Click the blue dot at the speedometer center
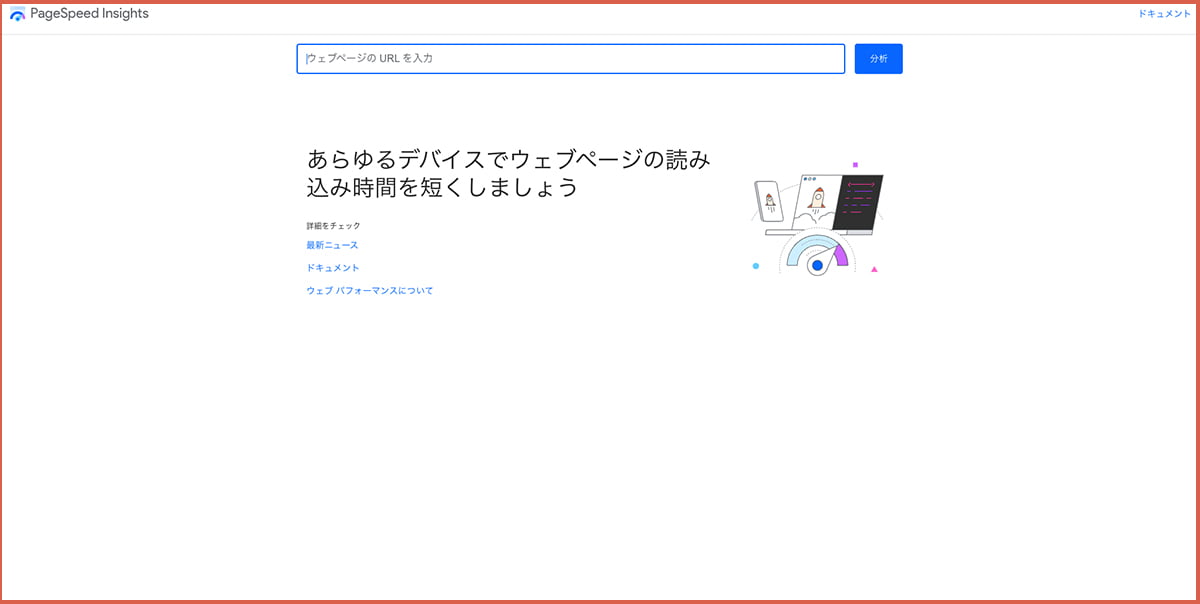Screen dimensions: 1200x604 click(x=817, y=266)
